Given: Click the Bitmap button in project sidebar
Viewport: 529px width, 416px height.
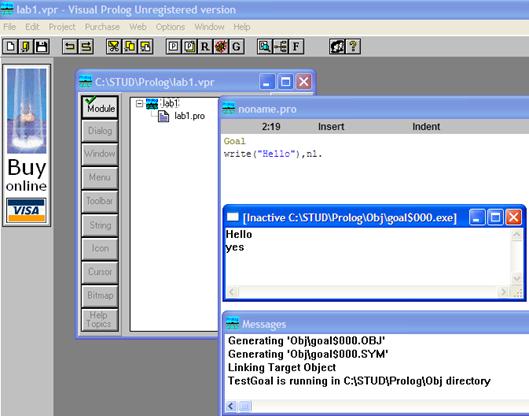Looking at the screenshot, I should coord(100,296).
